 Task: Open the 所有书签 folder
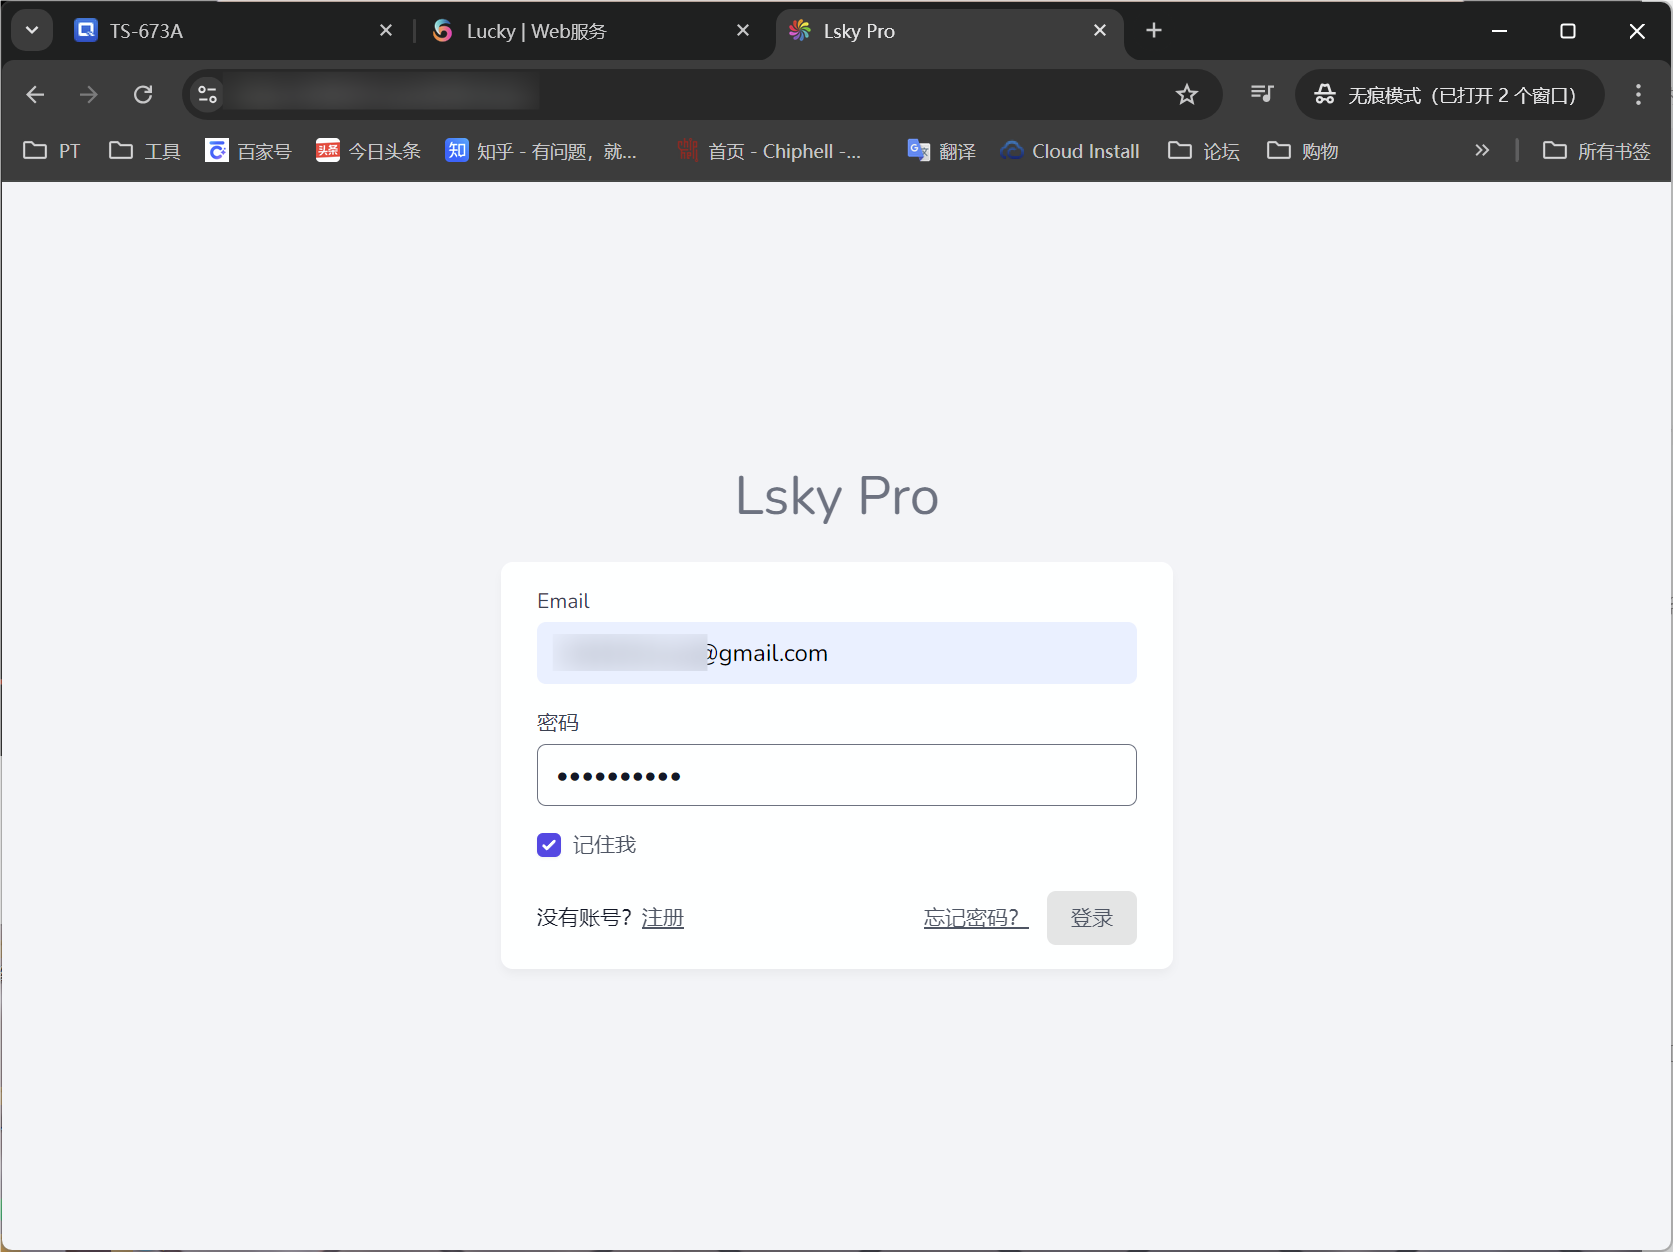click(1597, 151)
